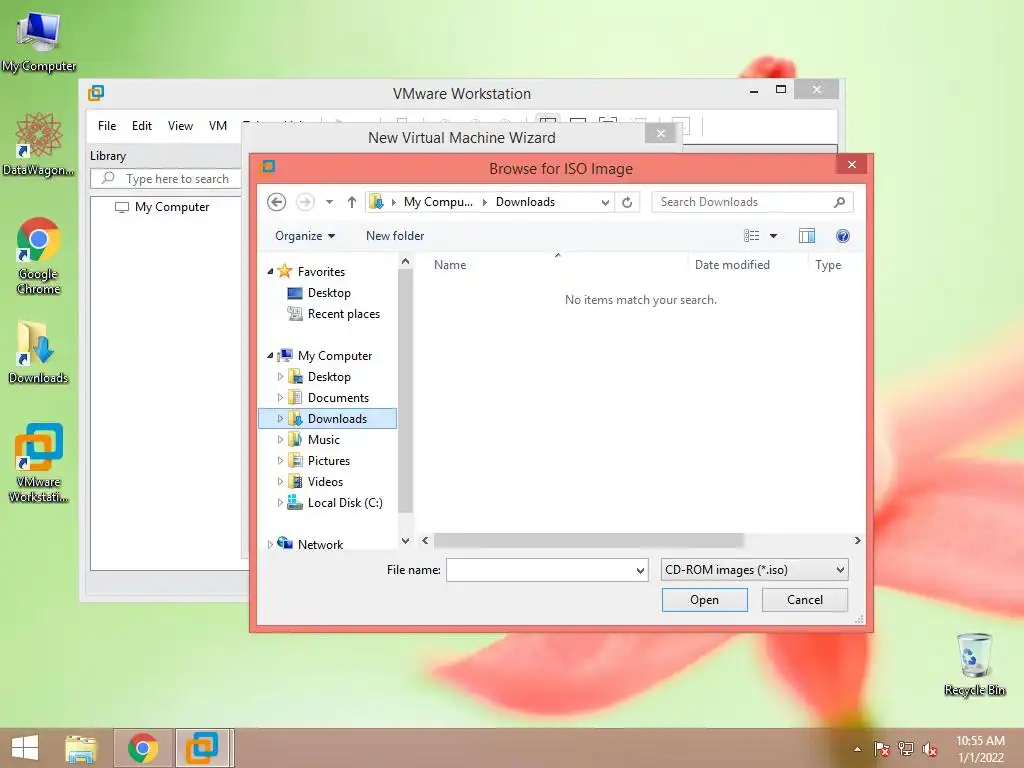Click the muted volume tray icon
The image size is (1024, 768).
click(x=930, y=749)
